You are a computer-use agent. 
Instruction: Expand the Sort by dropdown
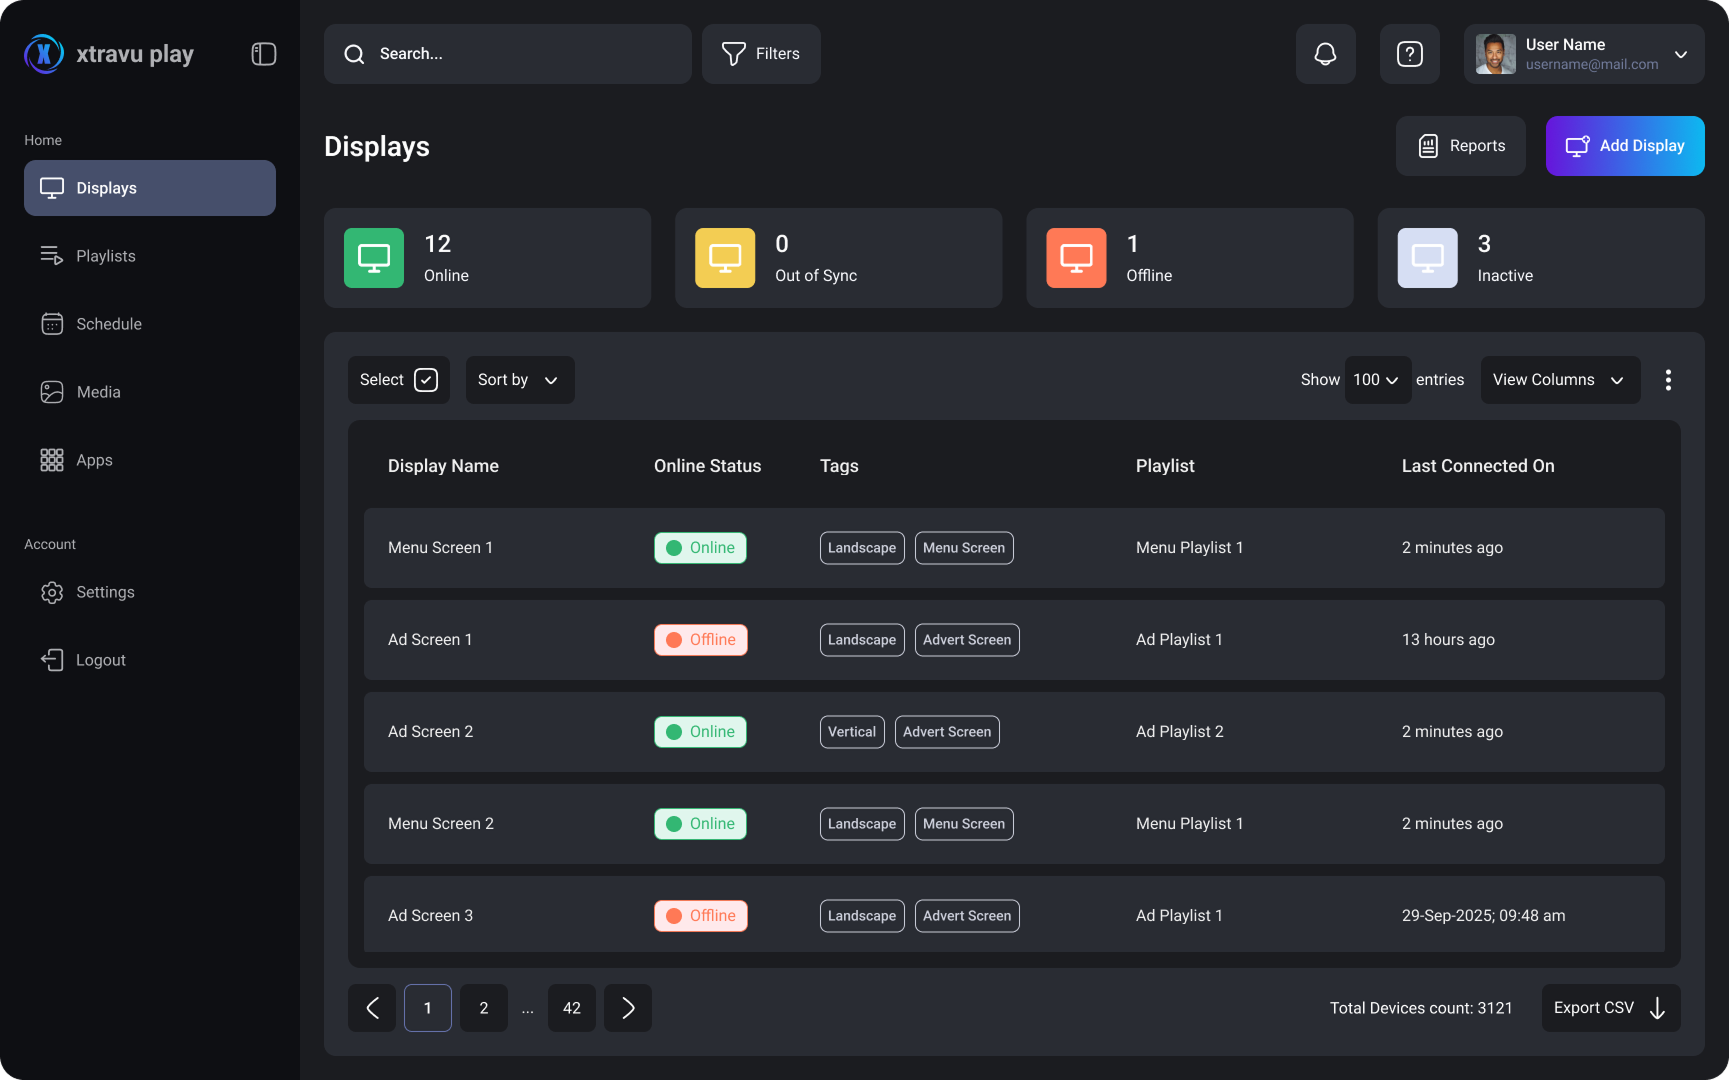click(520, 380)
